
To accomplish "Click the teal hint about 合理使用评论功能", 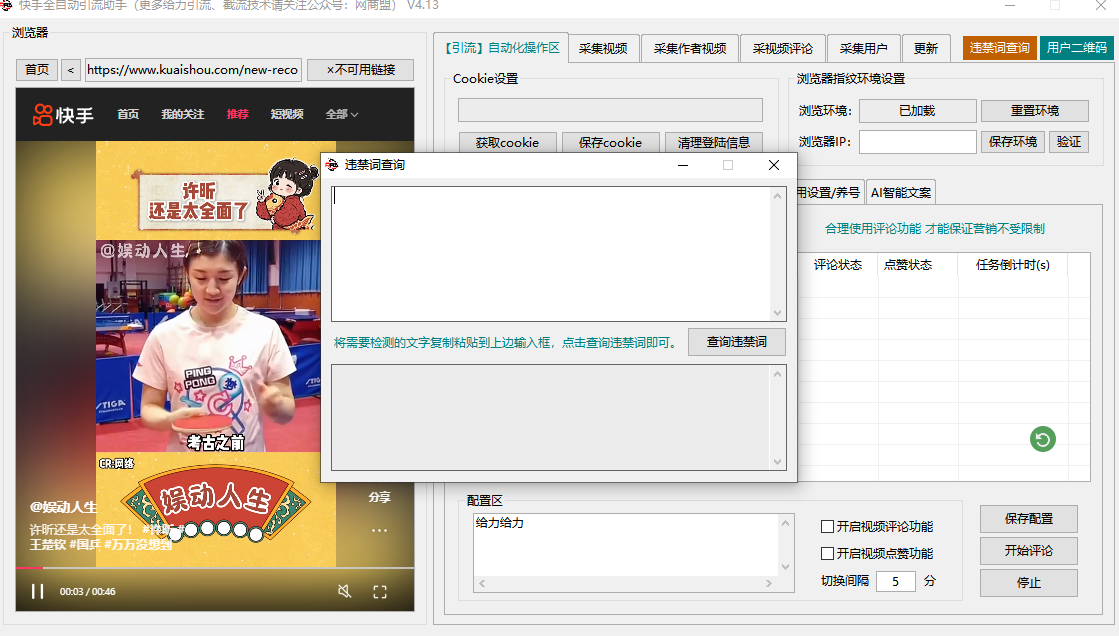I will click(x=934, y=228).
